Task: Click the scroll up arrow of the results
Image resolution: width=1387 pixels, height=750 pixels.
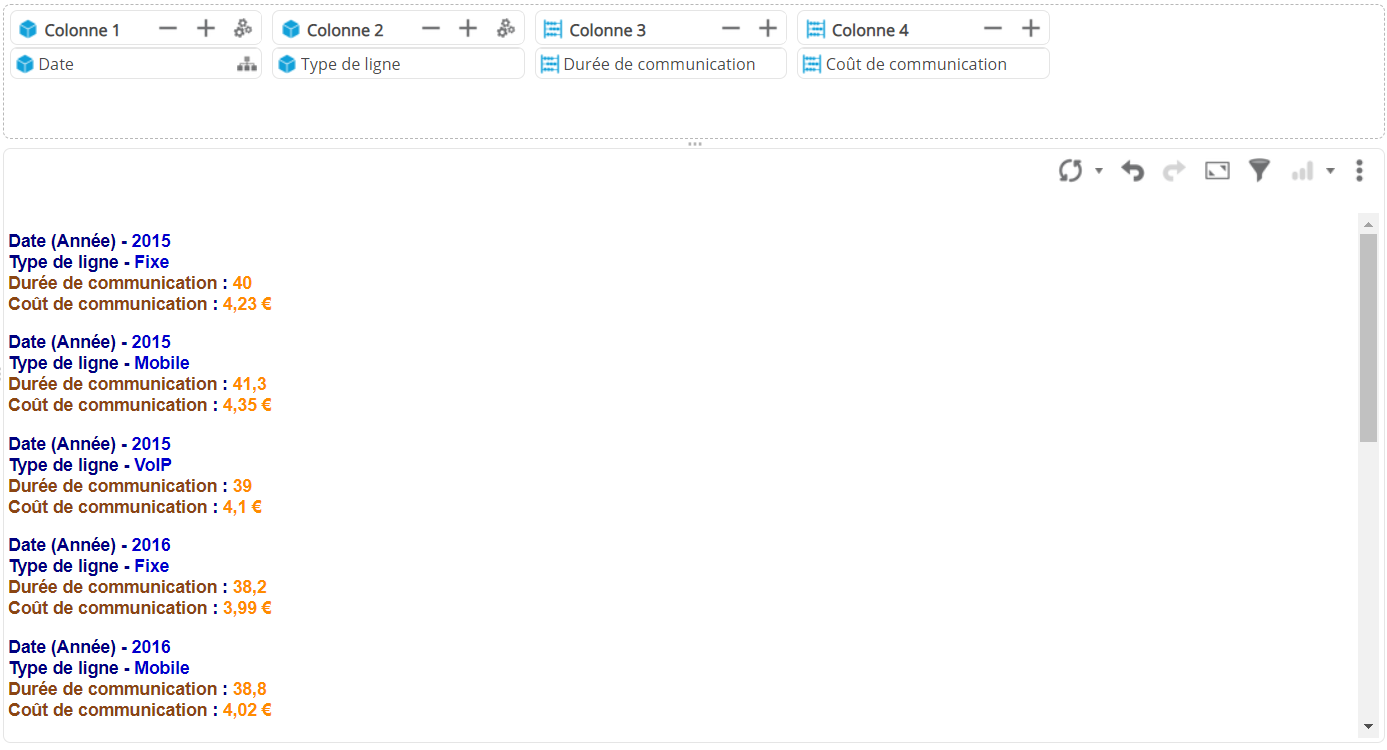Action: [1368, 223]
